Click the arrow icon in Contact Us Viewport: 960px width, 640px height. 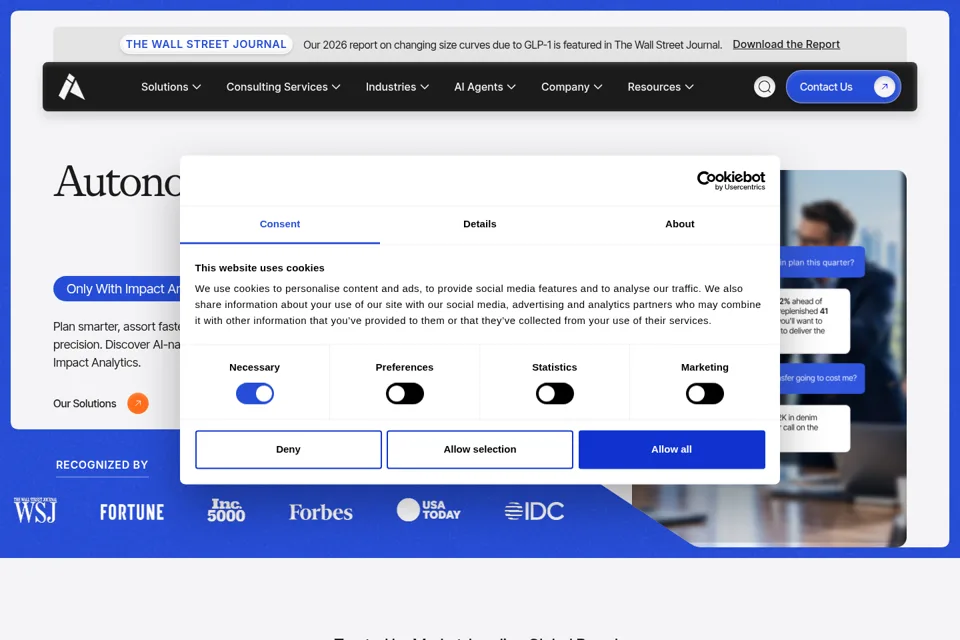point(884,87)
